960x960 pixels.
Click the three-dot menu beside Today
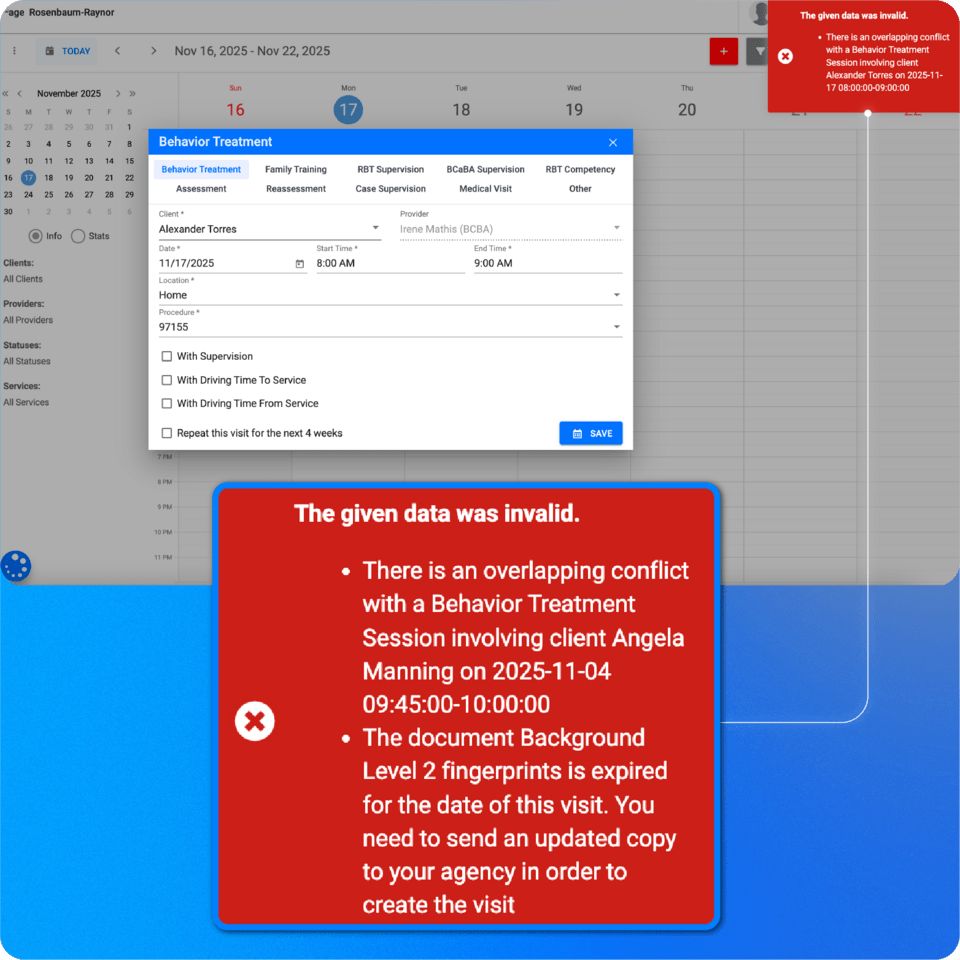point(14,51)
